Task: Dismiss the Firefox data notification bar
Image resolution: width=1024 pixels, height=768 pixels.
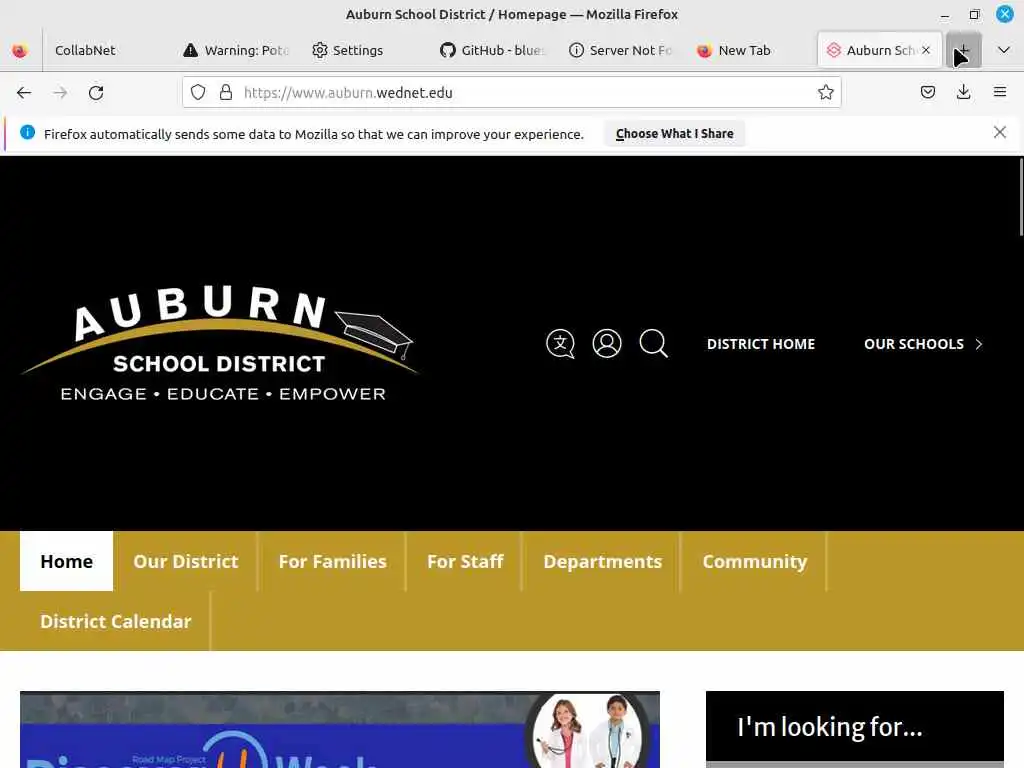Action: click(1000, 133)
